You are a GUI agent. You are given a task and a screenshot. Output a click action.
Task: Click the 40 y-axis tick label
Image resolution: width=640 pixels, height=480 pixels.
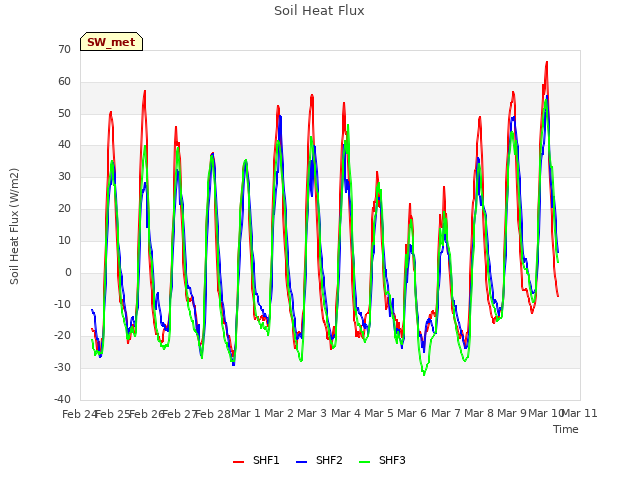pos(64,144)
